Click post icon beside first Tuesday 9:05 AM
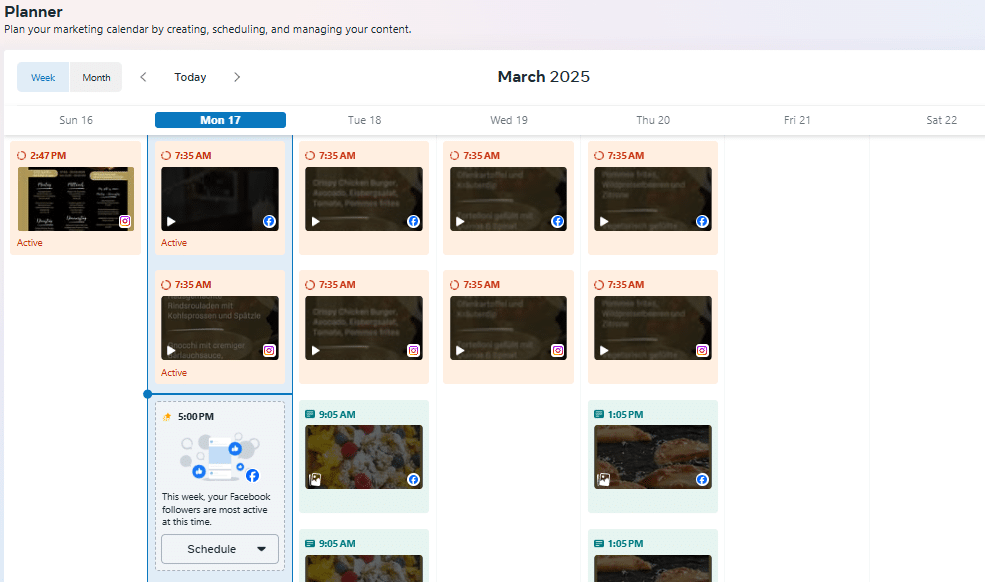 point(310,414)
